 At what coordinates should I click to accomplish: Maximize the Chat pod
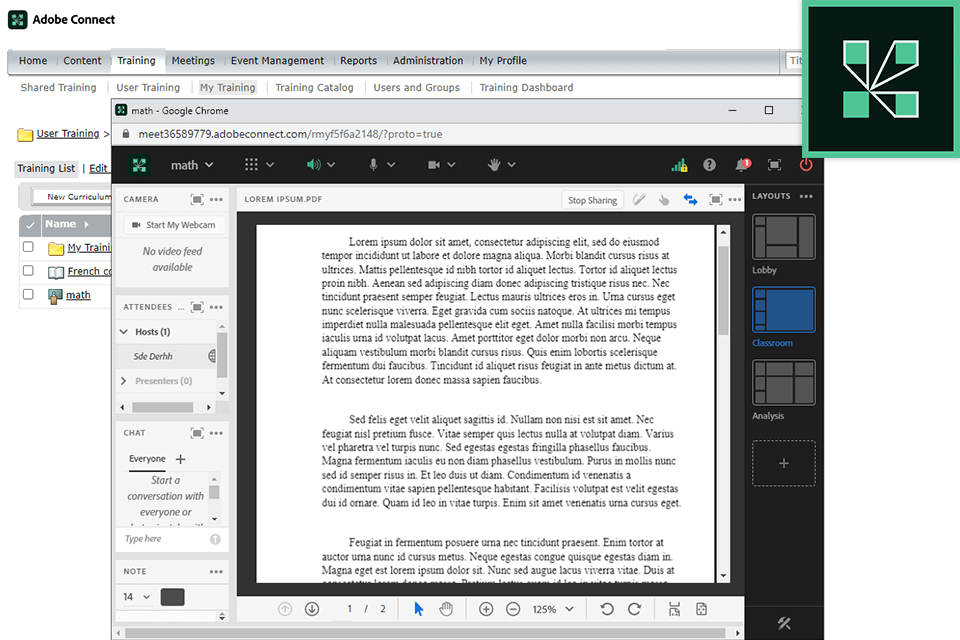197,433
